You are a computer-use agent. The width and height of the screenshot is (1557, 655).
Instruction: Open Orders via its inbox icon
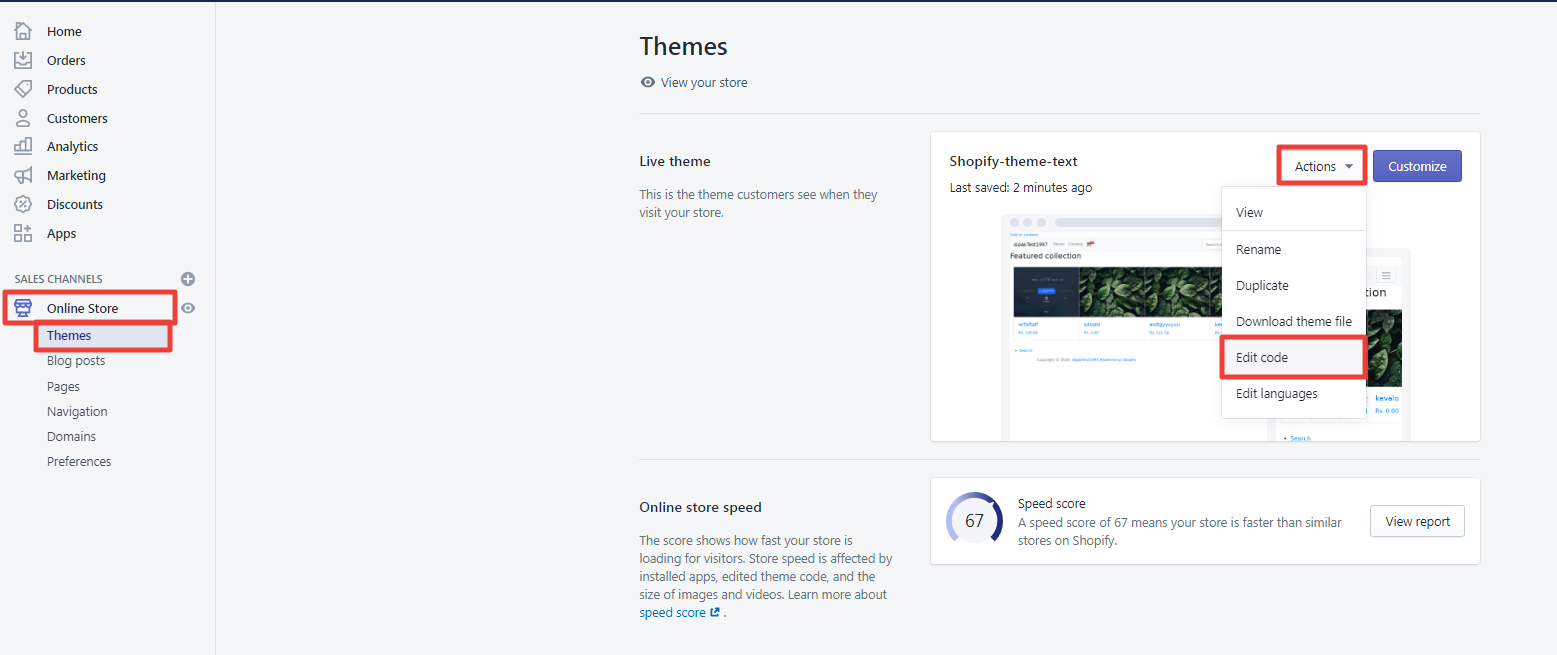tap(23, 60)
